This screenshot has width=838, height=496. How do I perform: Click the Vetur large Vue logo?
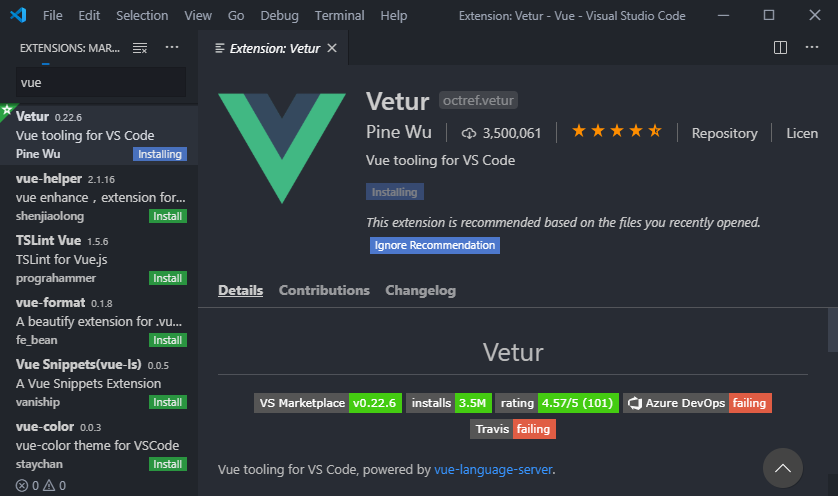pyautogui.click(x=282, y=148)
